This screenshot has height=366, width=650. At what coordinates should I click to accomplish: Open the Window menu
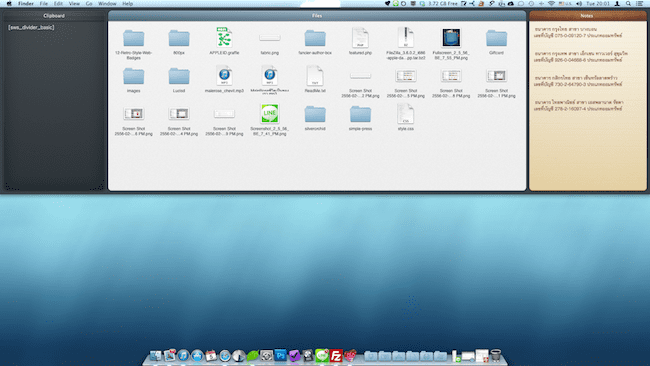[x=107, y=4]
